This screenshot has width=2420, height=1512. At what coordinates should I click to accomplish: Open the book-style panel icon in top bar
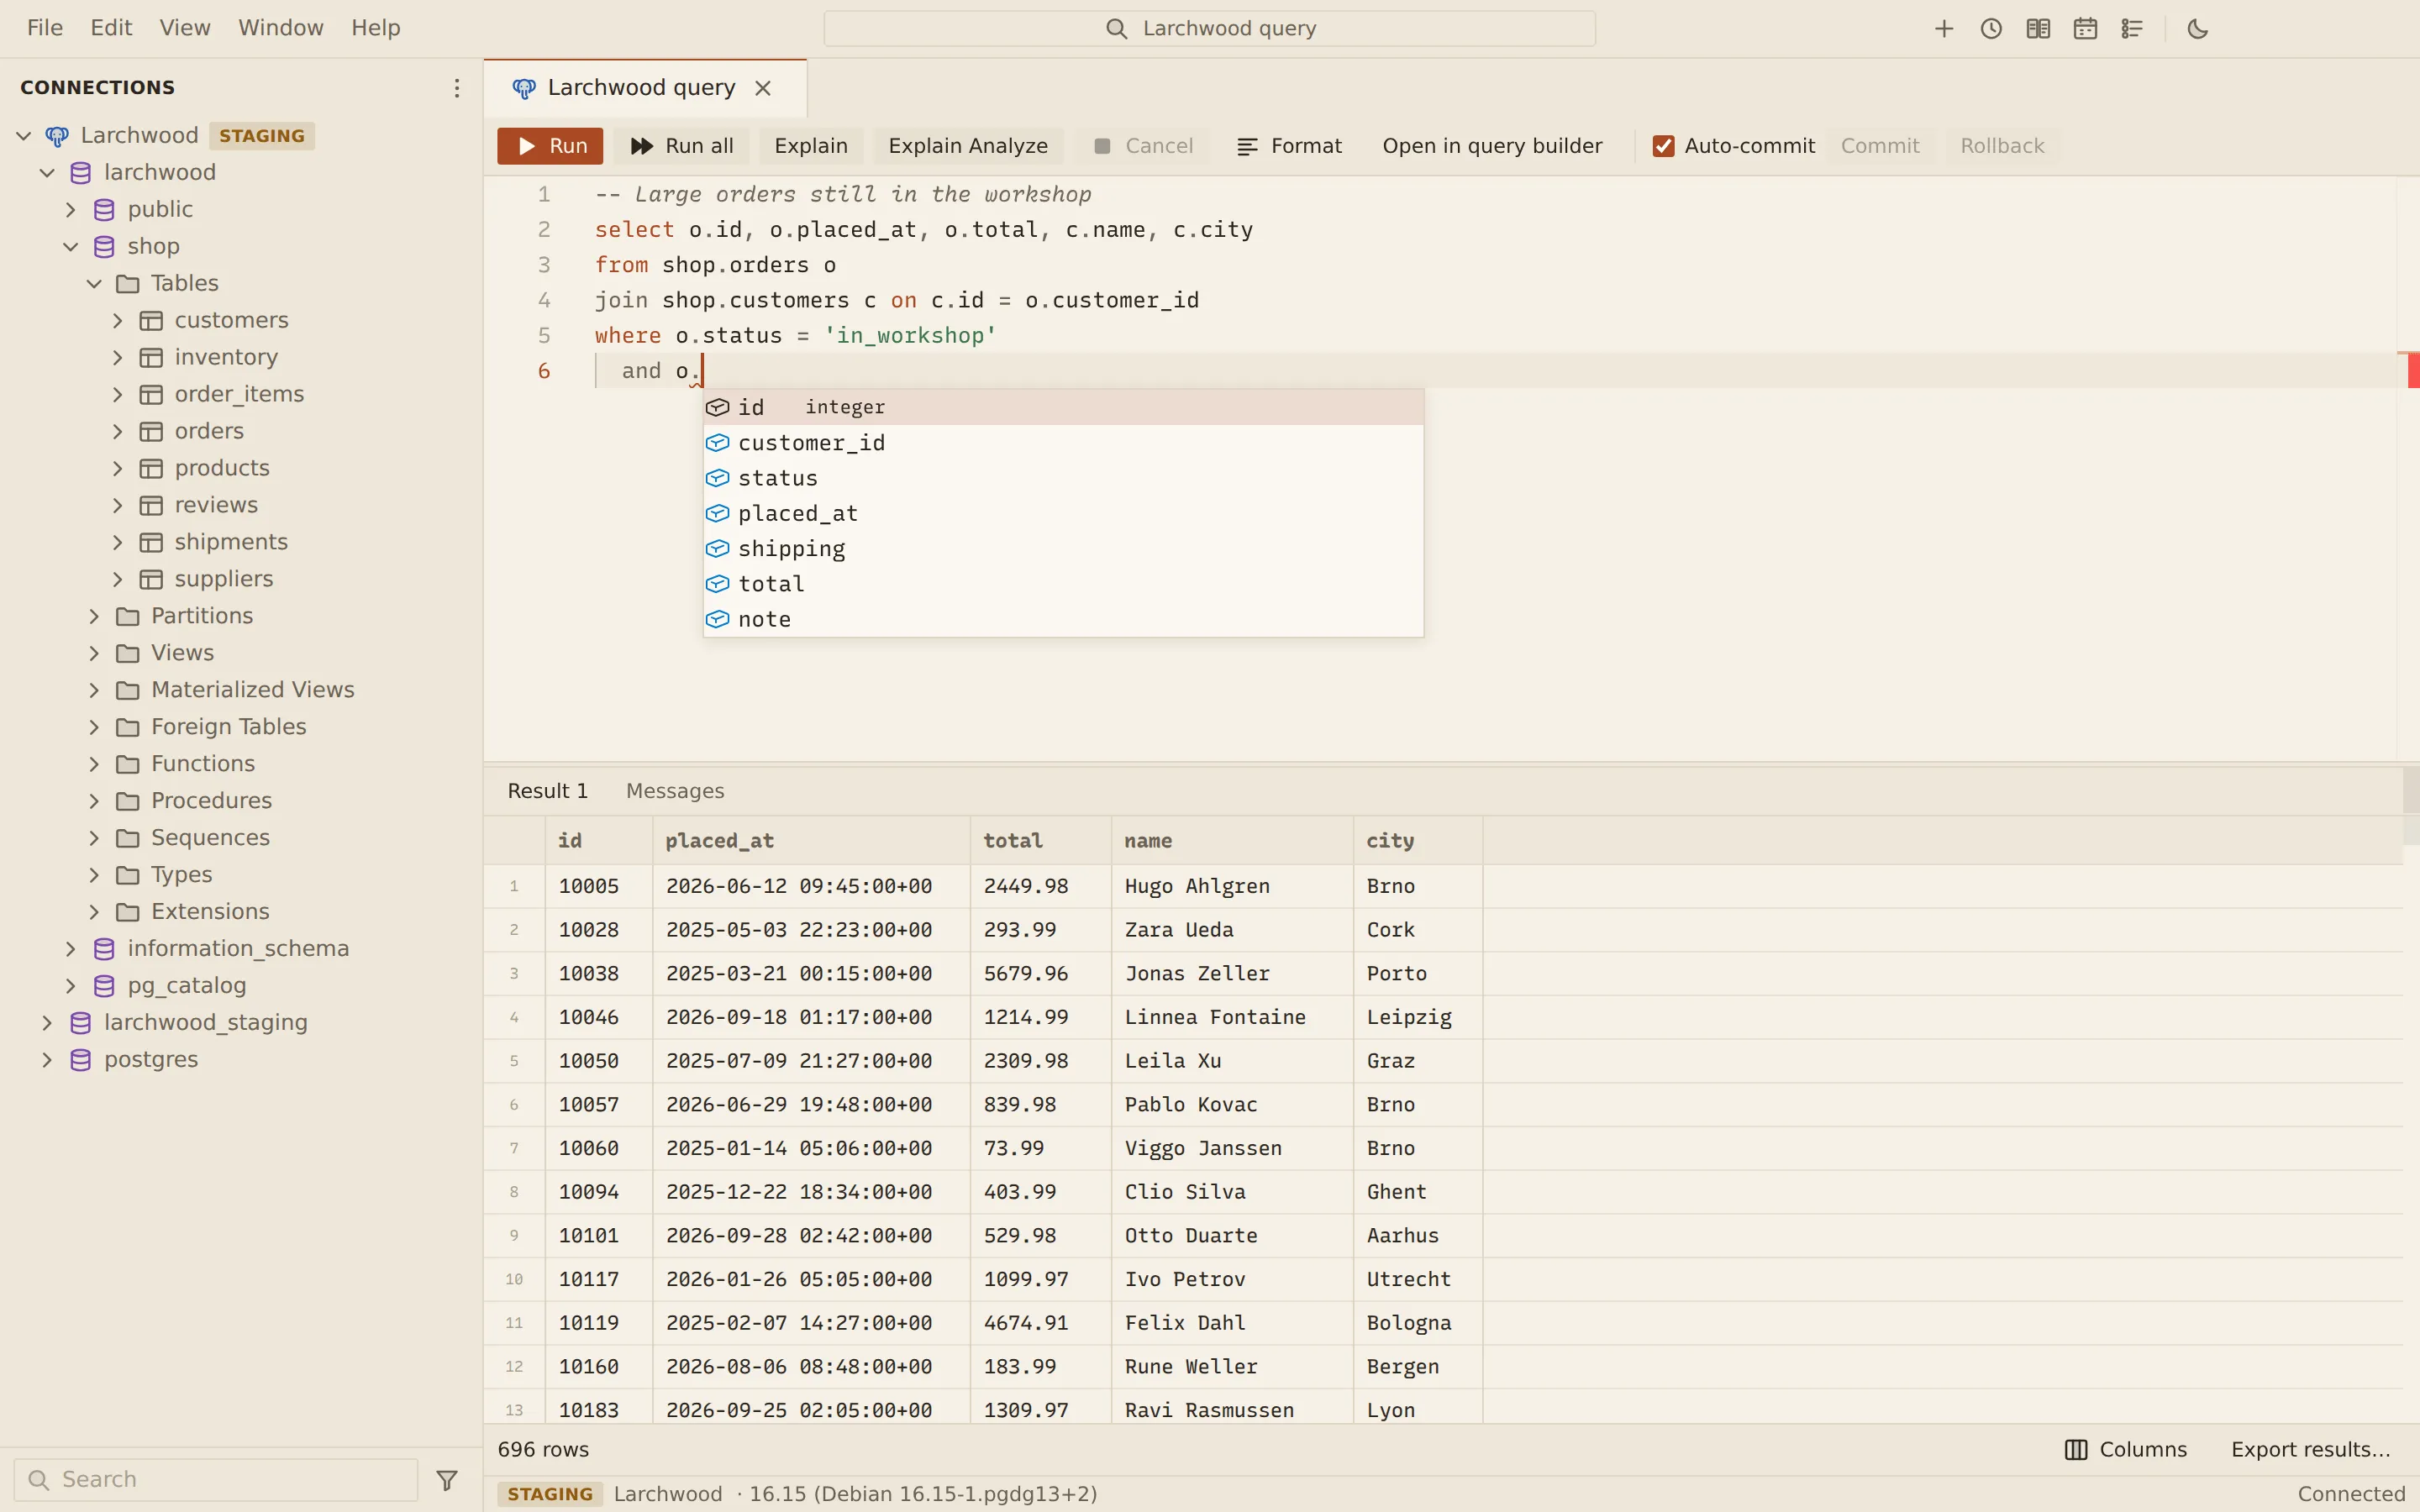pyautogui.click(x=2038, y=29)
